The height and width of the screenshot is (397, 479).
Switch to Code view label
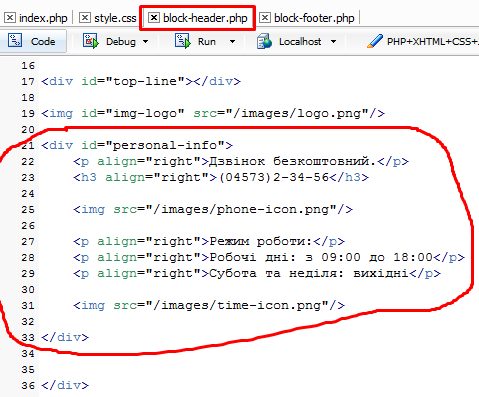tap(43, 42)
